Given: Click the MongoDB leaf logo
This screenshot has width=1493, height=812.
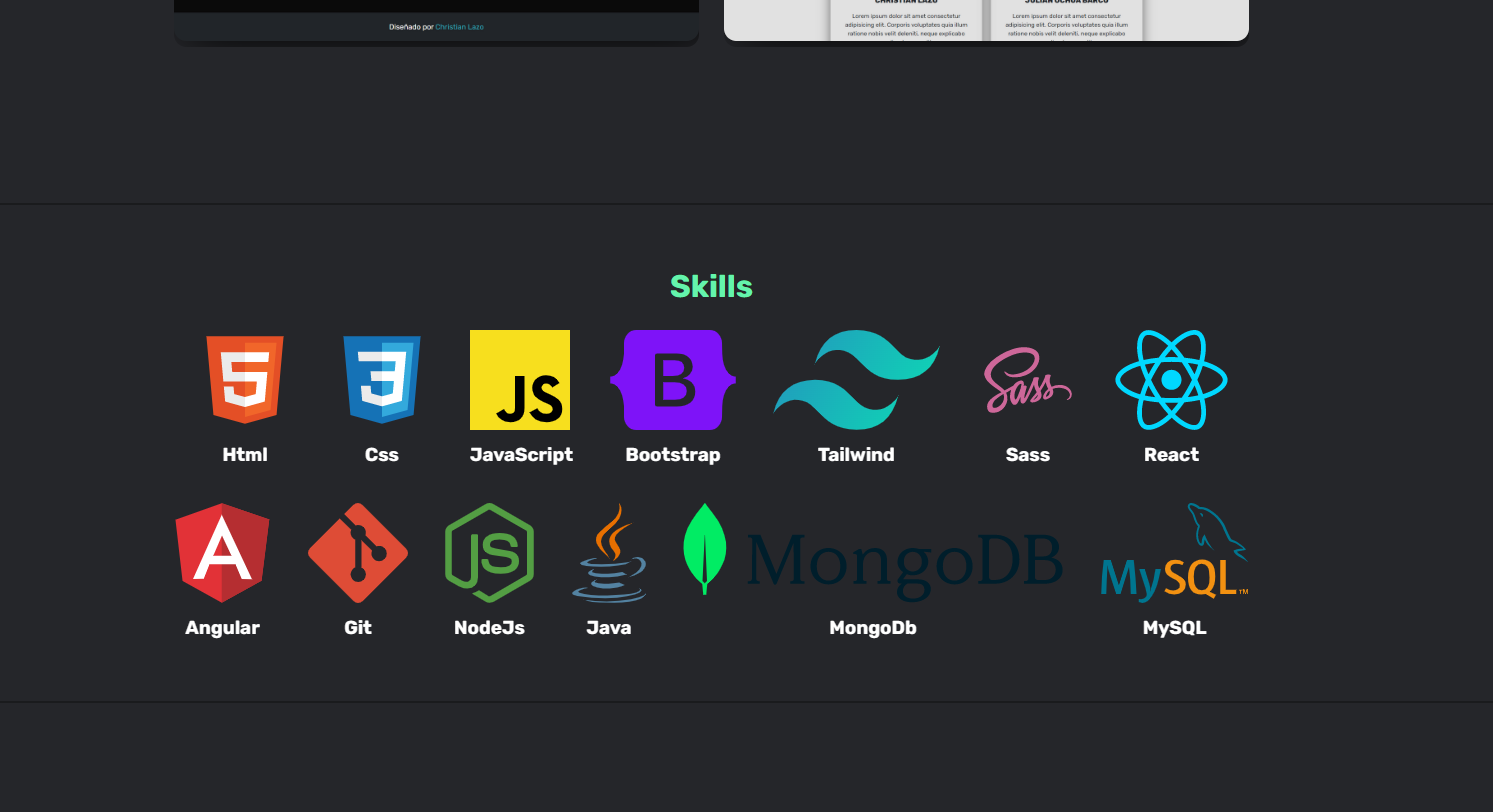Looking at the screenshot, I should tap(873, 553).
